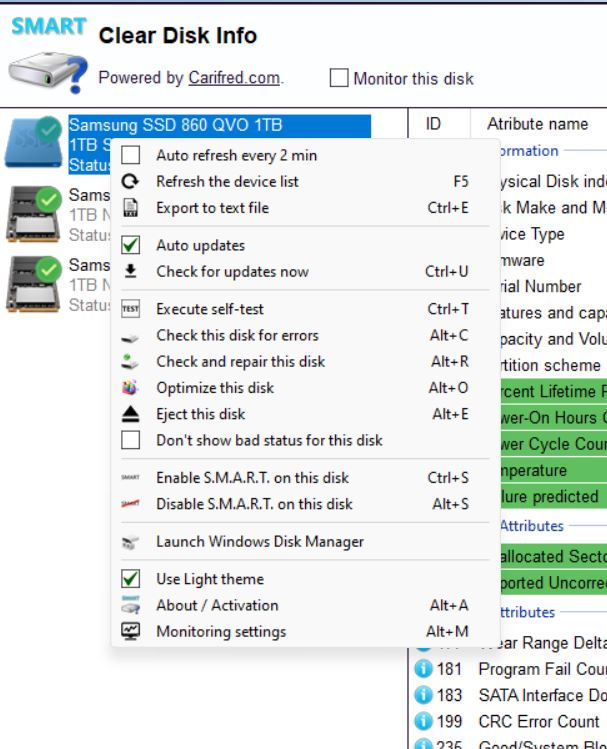Viewport: 607px width, 749px height.
Task: Click the Optimize this disk icon
Action: point(130,388)
